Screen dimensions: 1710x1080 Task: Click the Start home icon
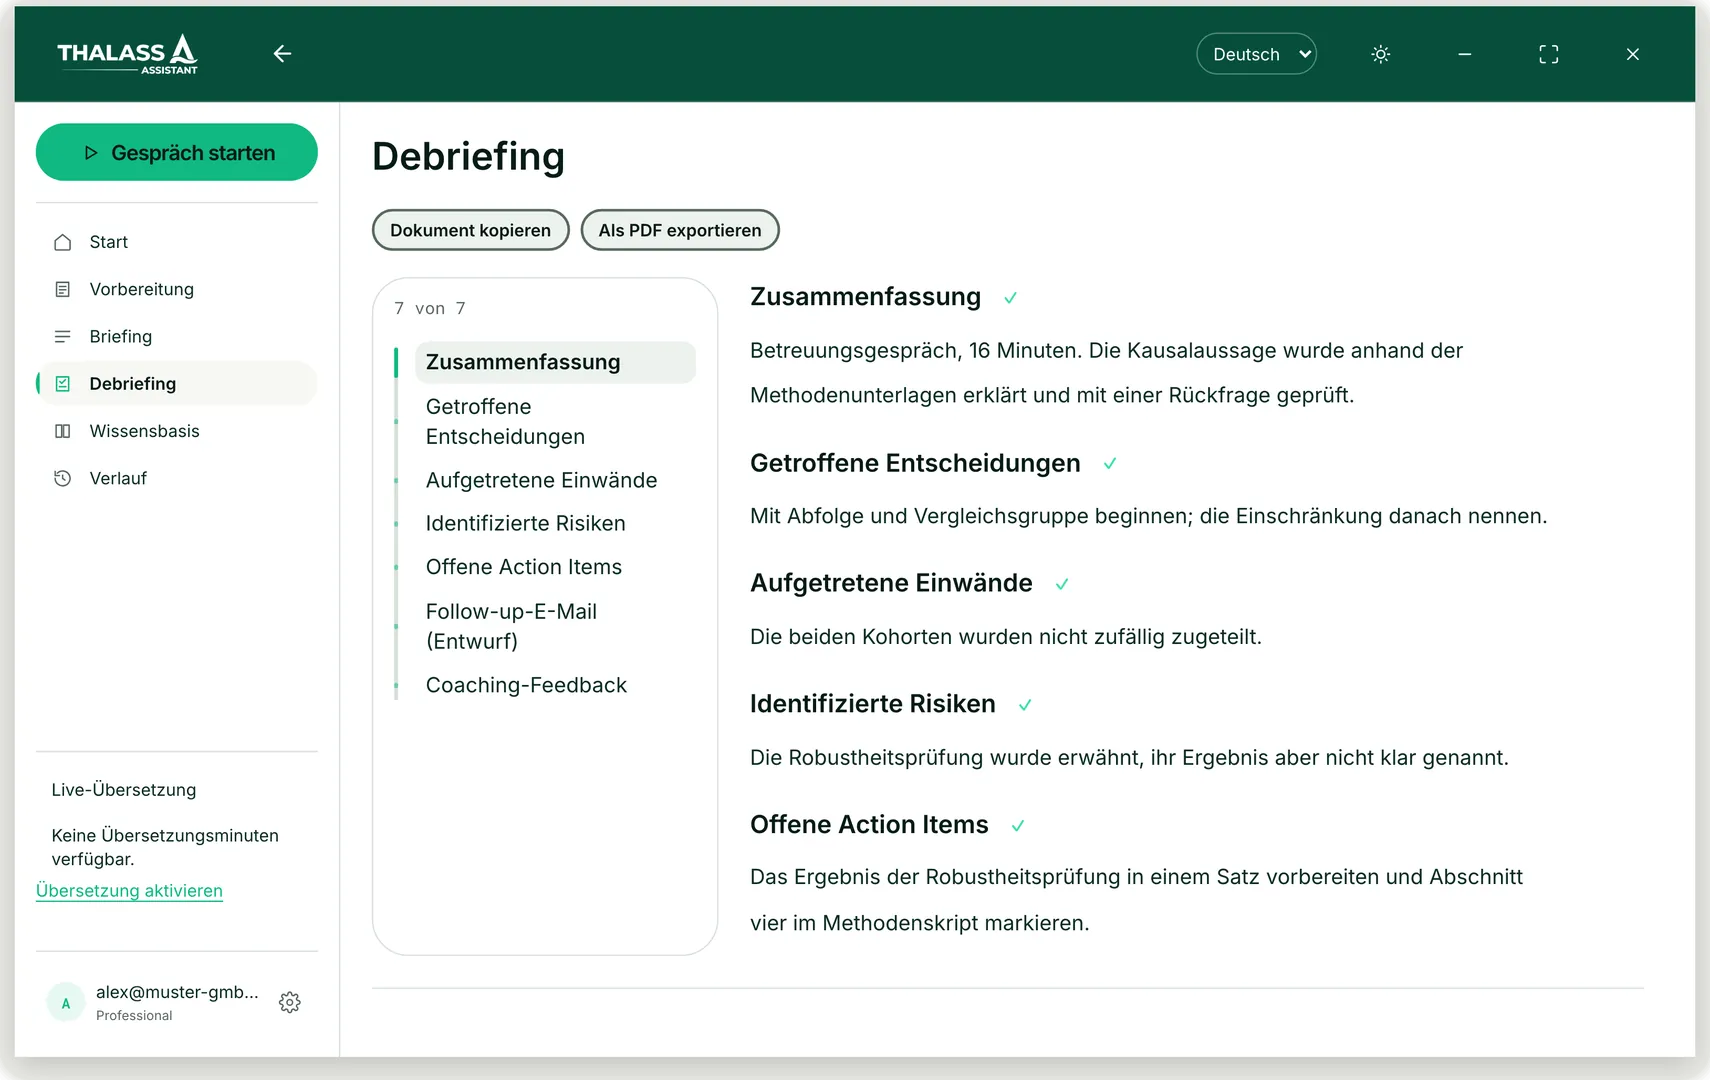pos(63,242)
